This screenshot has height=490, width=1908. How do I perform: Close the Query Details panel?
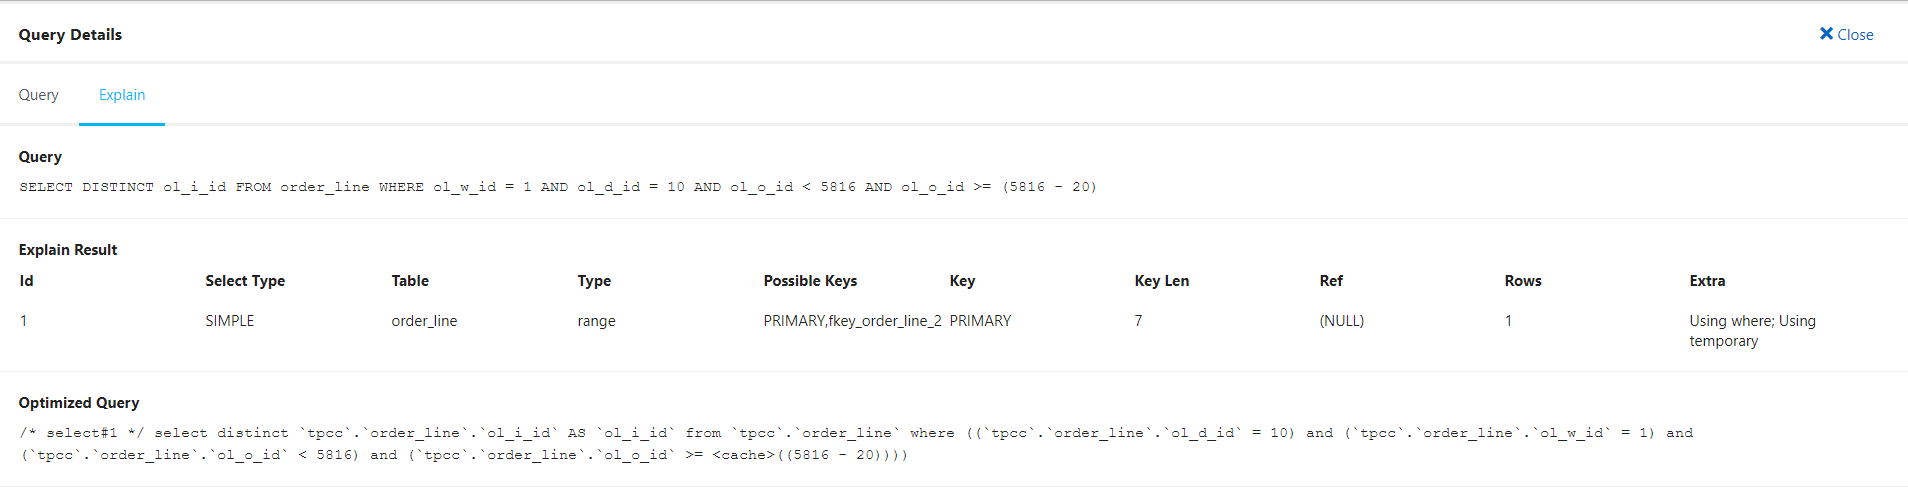[x=1846, y=34]
